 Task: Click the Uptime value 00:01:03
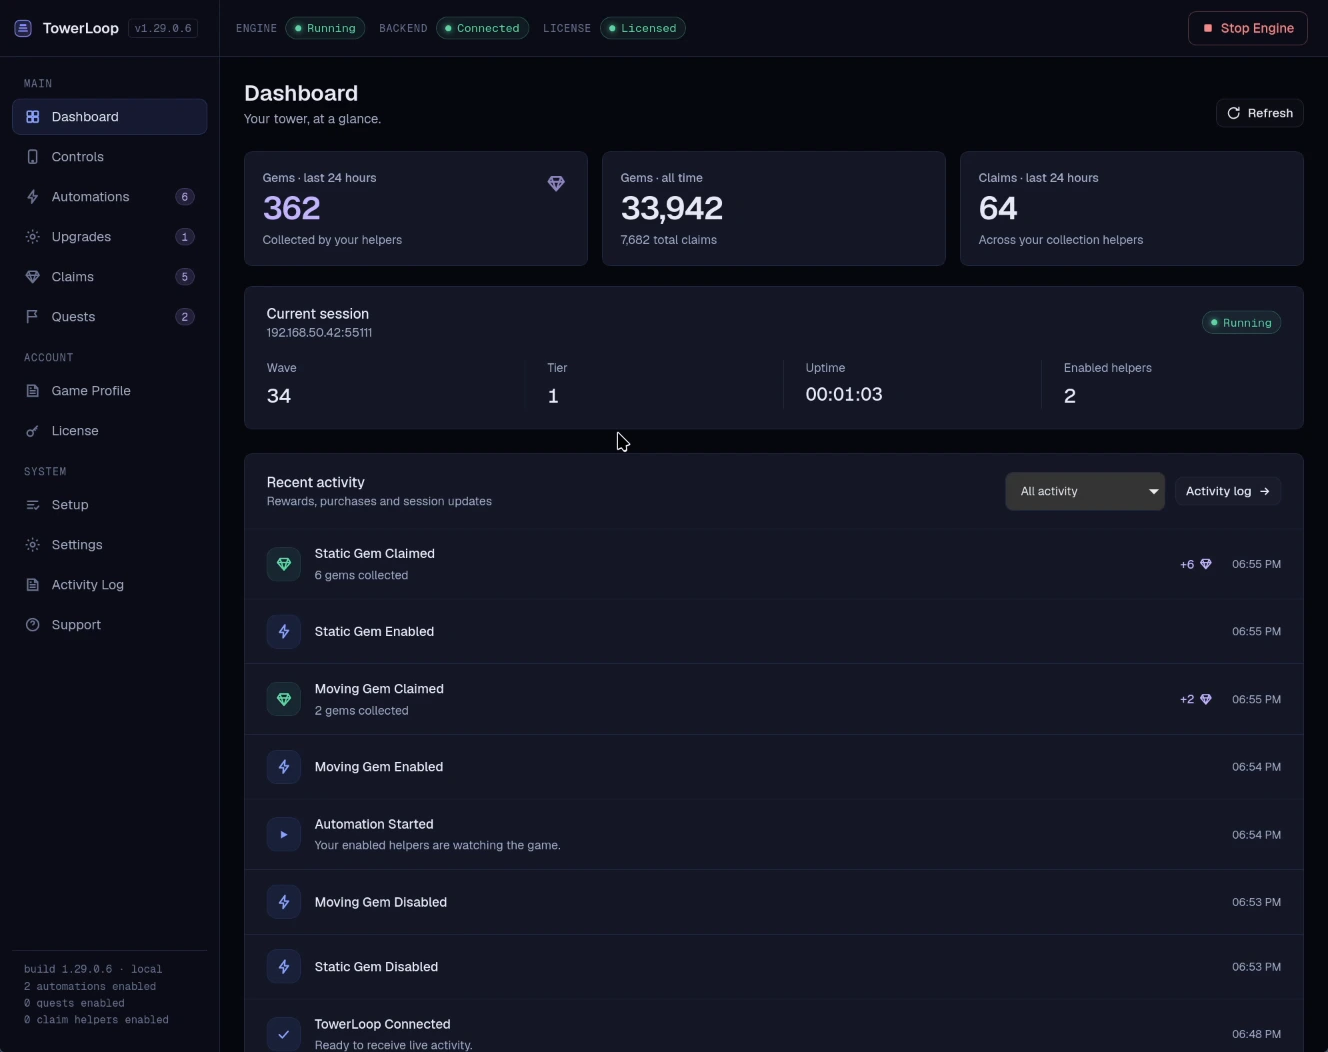tap(844, 395)
